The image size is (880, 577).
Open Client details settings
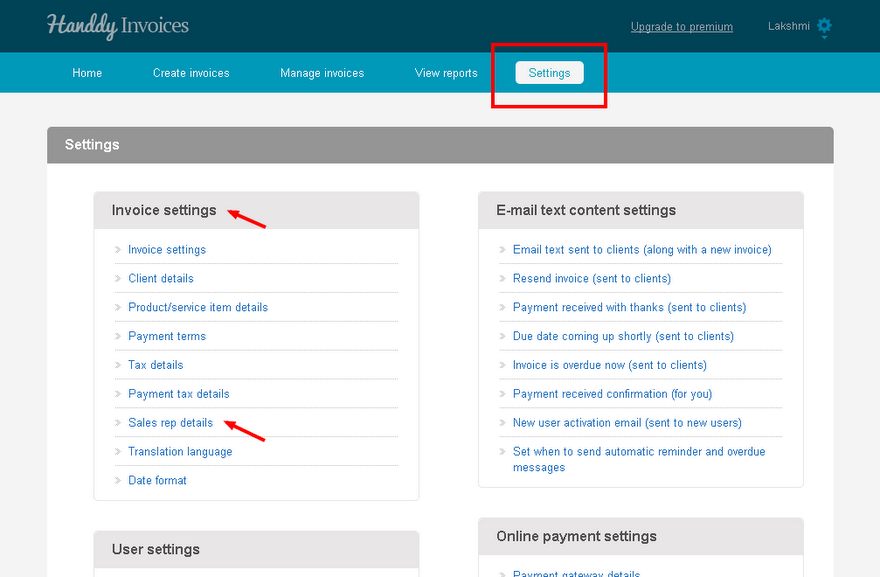[161, 278]
